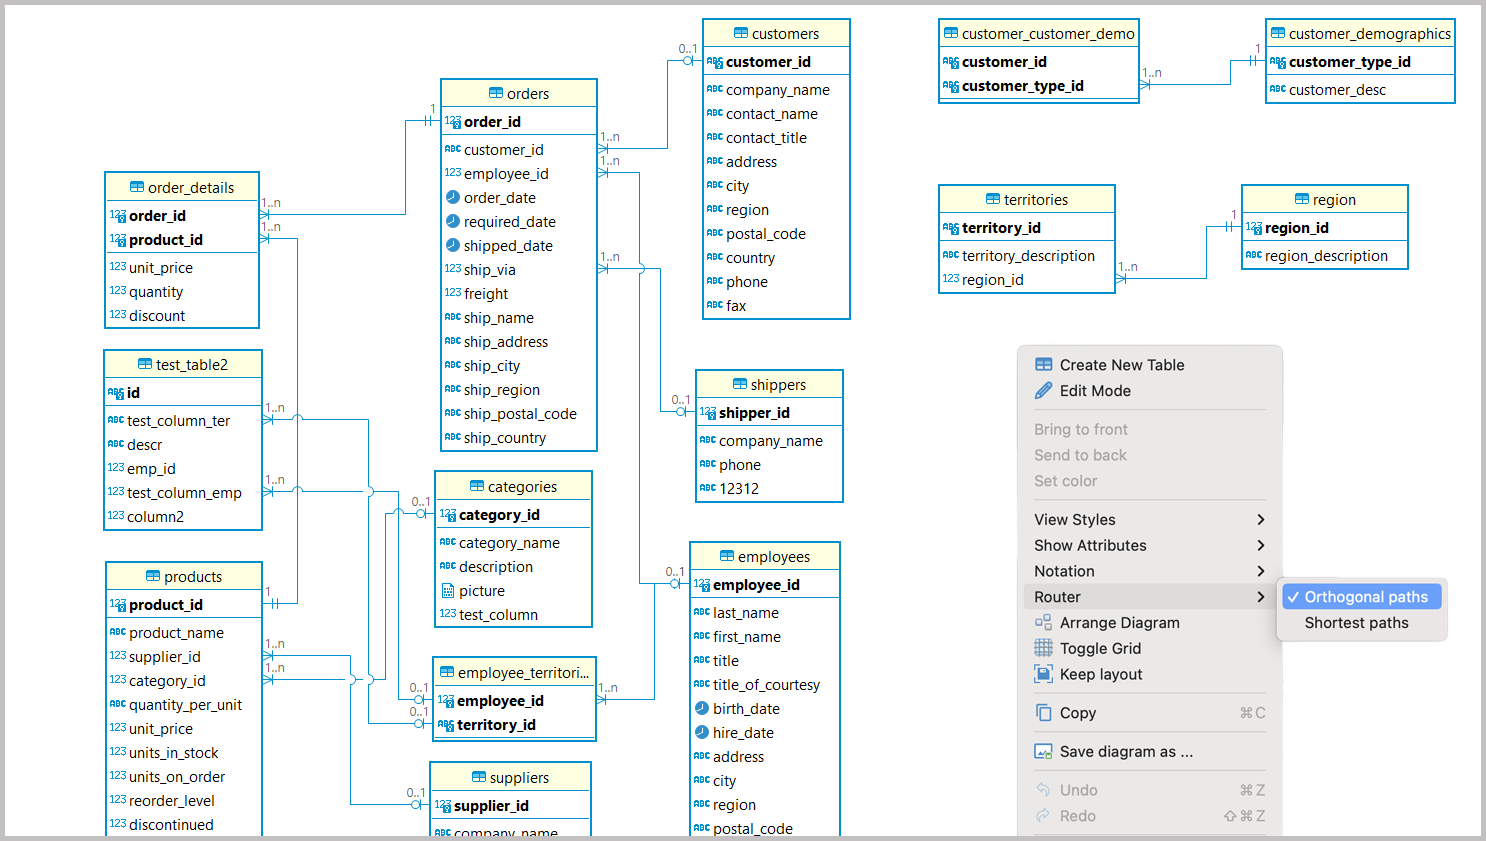
Task: Click the Save diagram as icon
Action: pos(1043,752)
